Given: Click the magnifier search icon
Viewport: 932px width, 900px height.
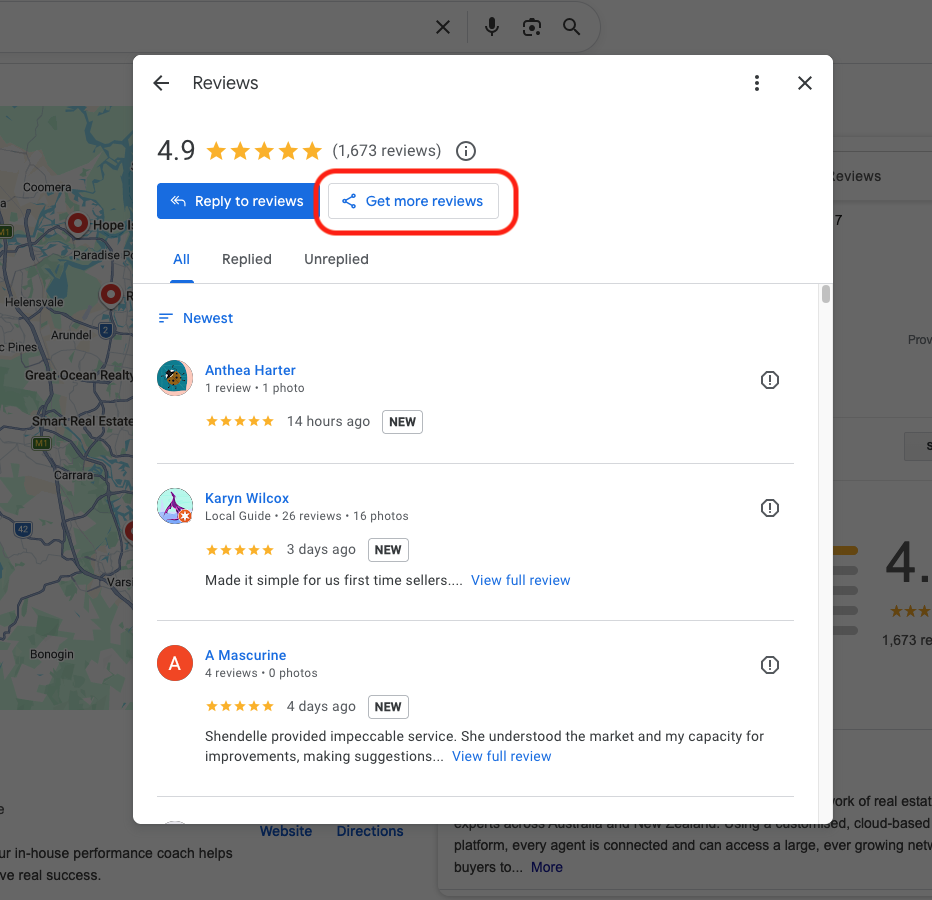Looking at the screenshot, I should [x=571, y=27].
